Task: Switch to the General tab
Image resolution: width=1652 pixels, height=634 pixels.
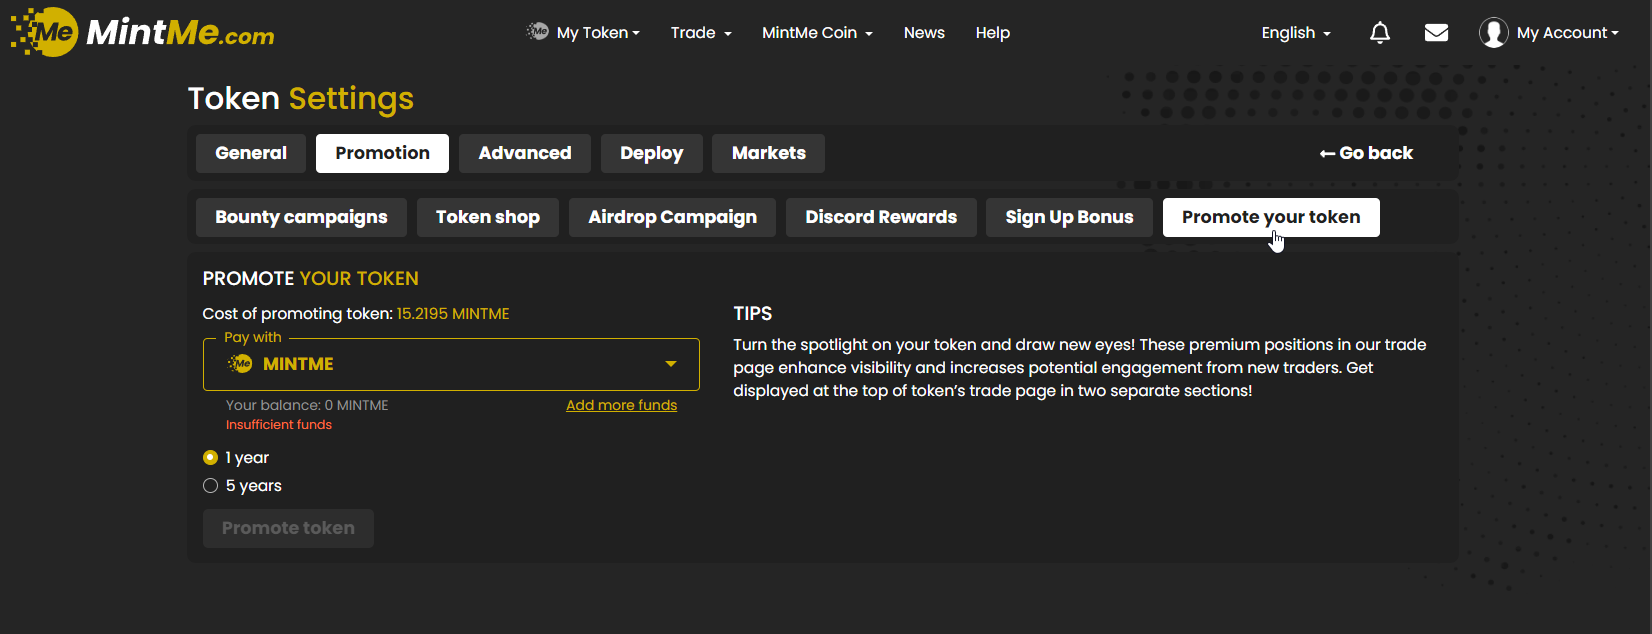Action: [251, 153]
